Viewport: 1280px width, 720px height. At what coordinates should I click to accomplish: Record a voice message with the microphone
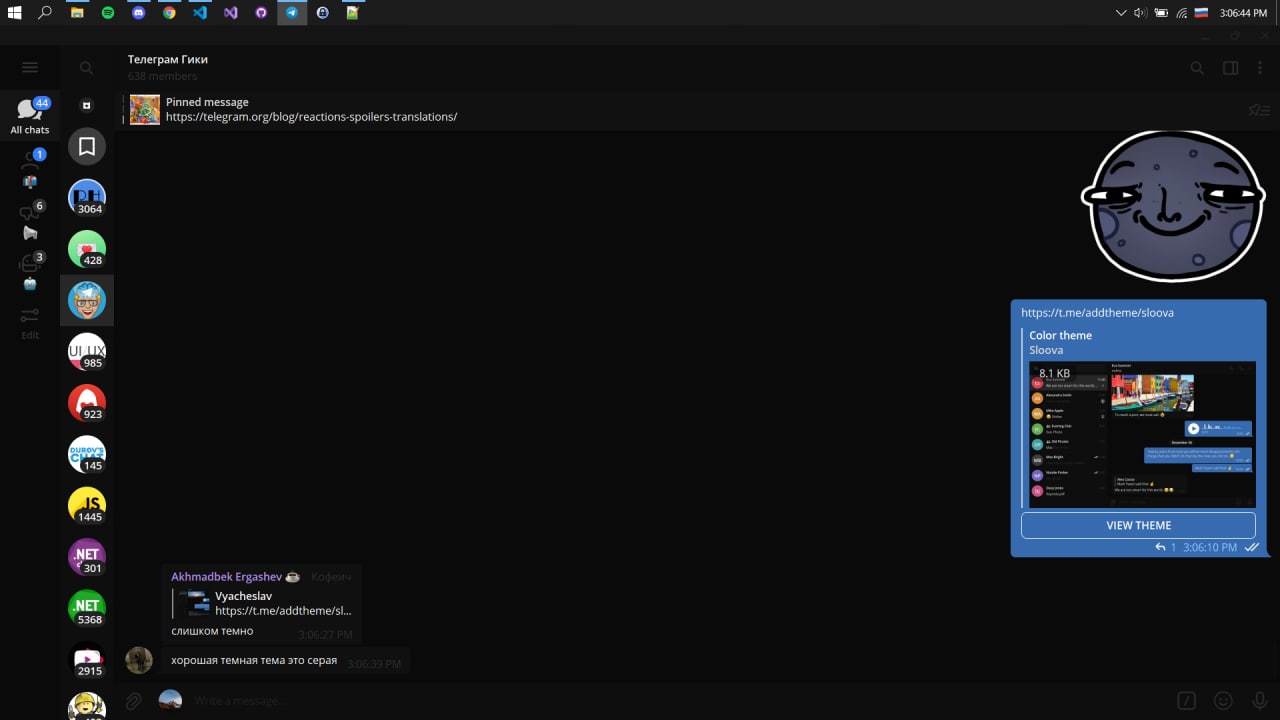pos(1259,701)
